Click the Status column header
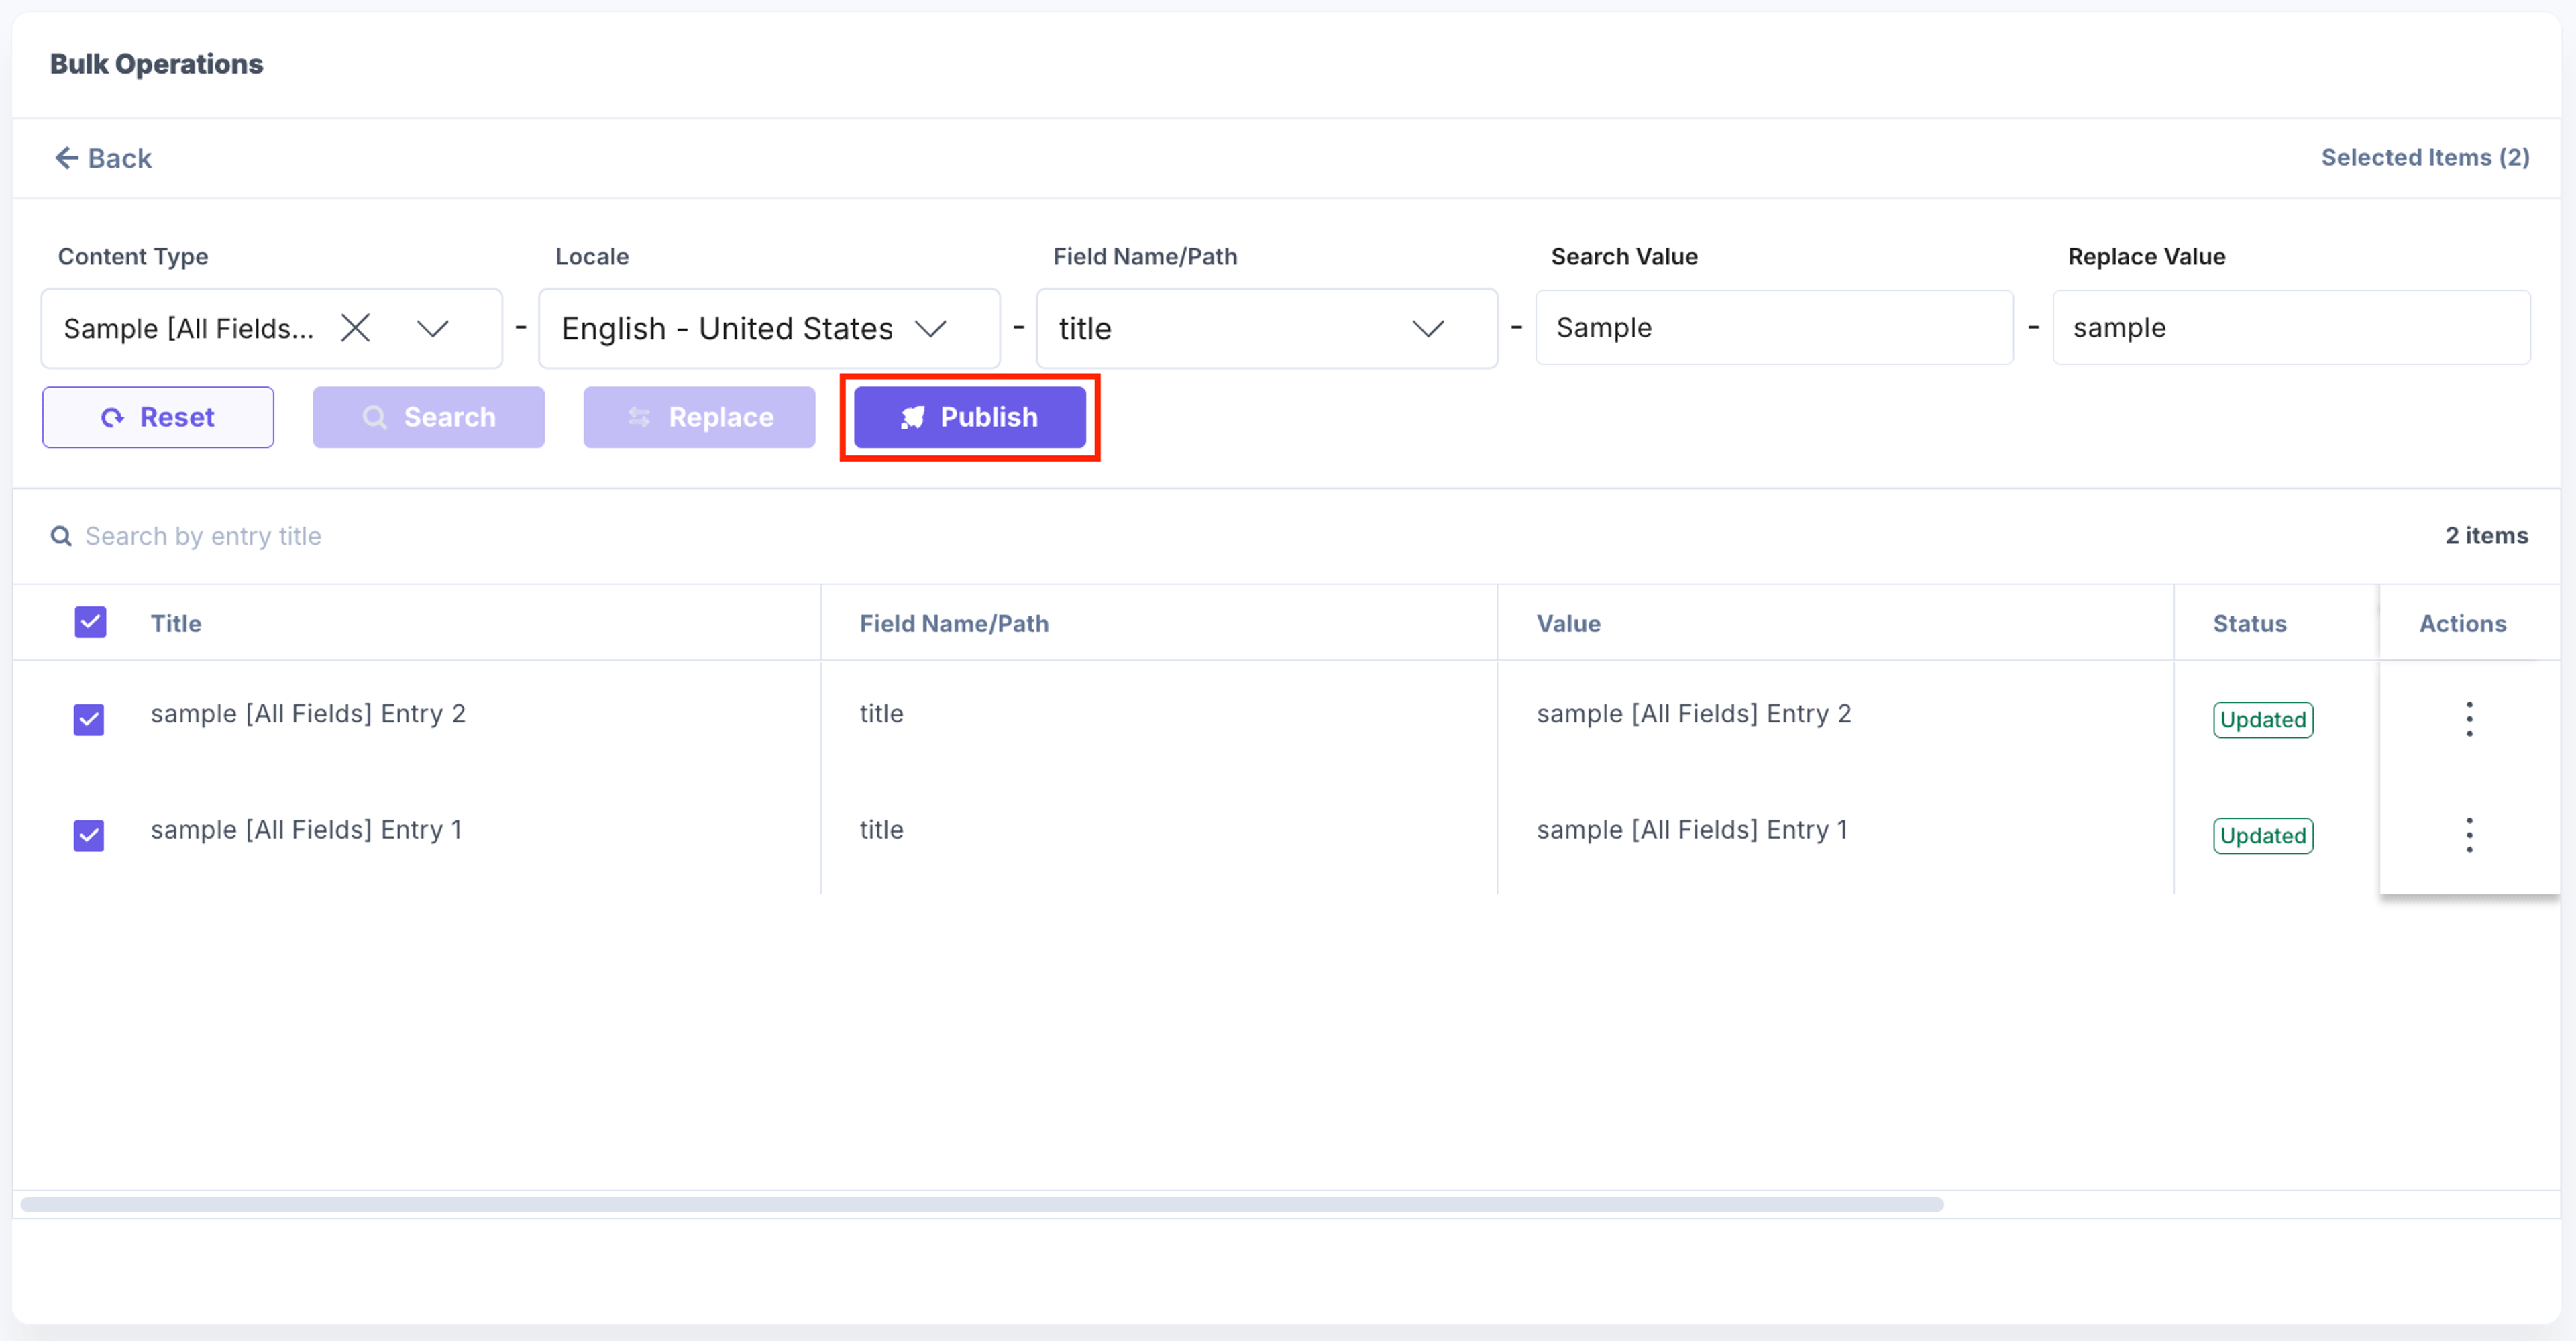Image resolution: width=2576 pixels, height=1341 pixels. point(2249,623)
